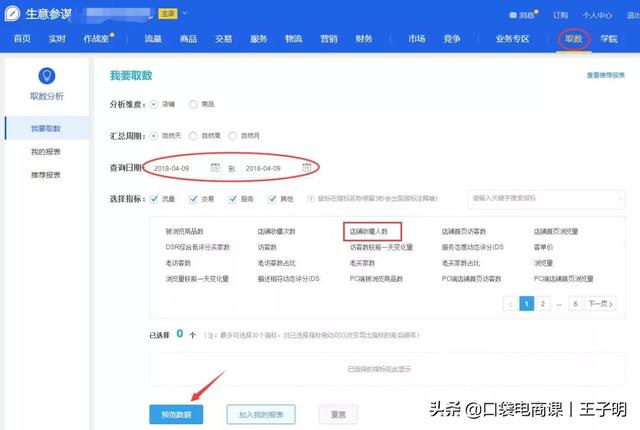Select current pagination page 1

click(x=527, y=304)
